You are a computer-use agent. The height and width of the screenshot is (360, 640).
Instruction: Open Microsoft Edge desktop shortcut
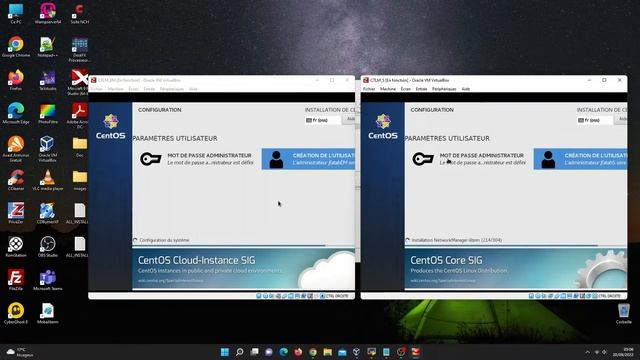pos(16,113)
